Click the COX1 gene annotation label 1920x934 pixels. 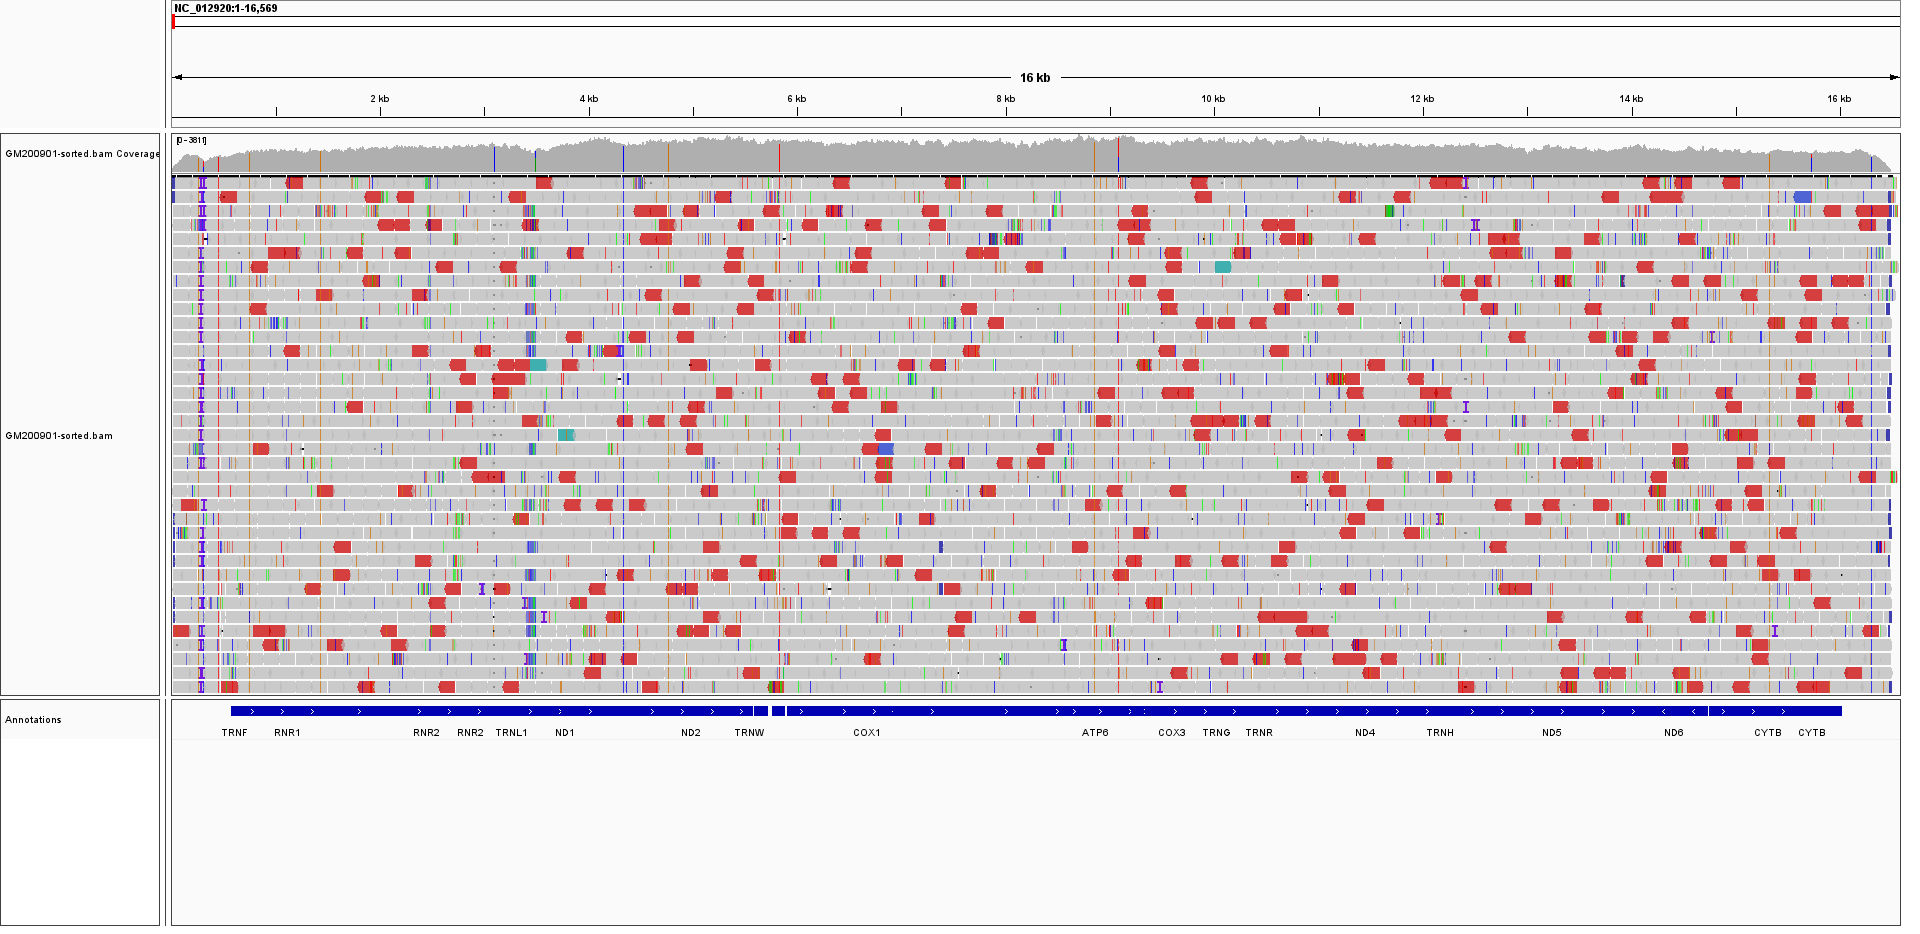[x=866, y=732]
